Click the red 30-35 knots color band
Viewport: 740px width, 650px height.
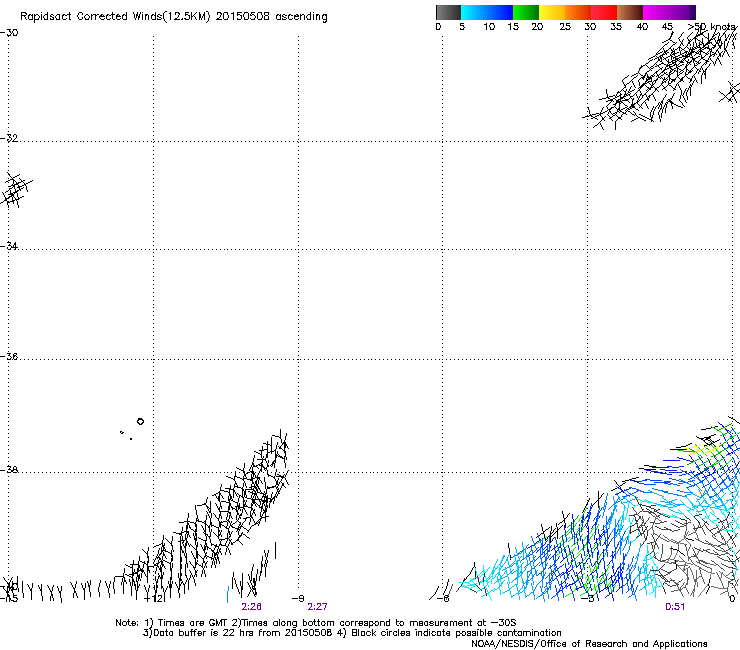pos(604,12)
